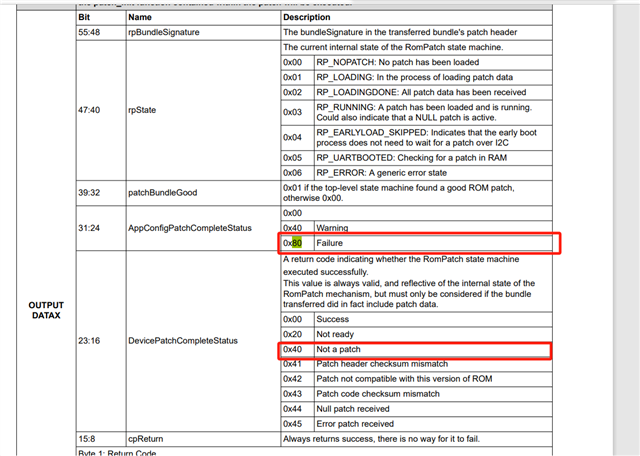Viewport: 640px width, 456px height.
Task: Click bit range 23:16
Action: click(89, 341)
